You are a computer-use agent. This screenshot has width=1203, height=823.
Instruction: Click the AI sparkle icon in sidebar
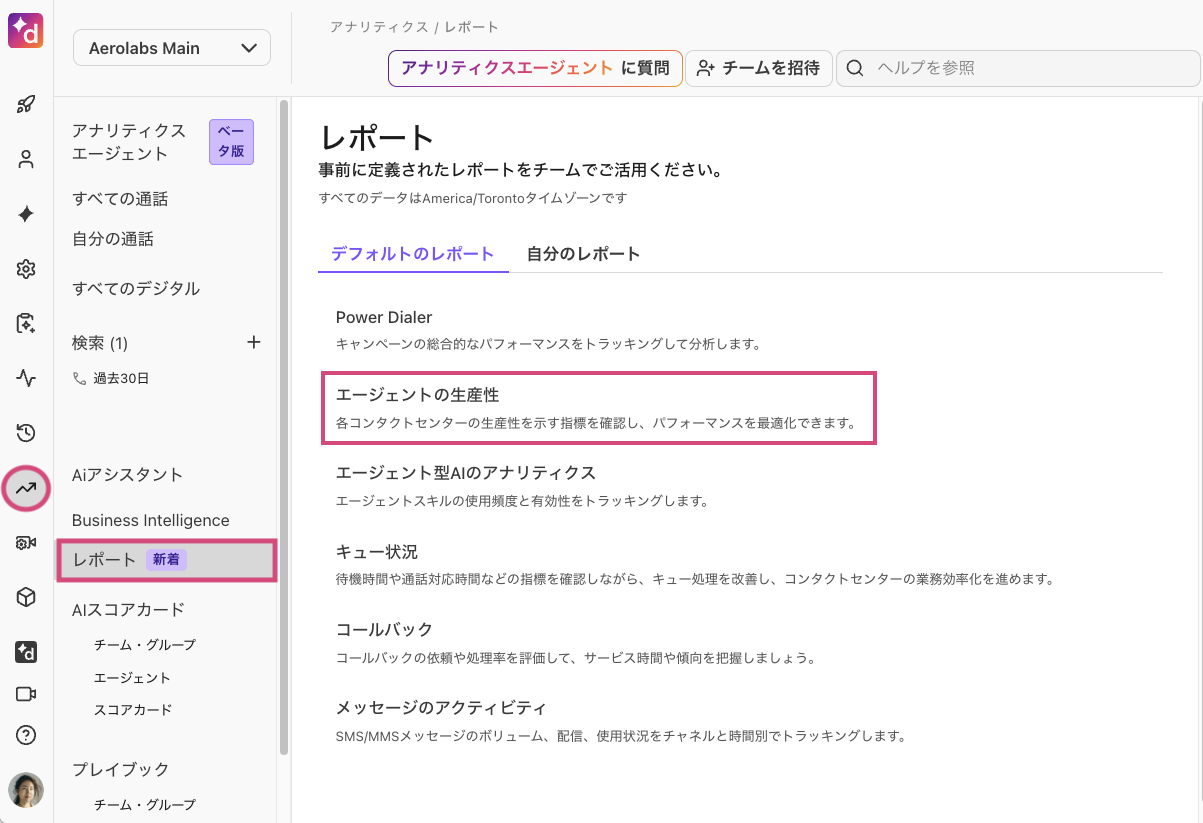point(26,214)
